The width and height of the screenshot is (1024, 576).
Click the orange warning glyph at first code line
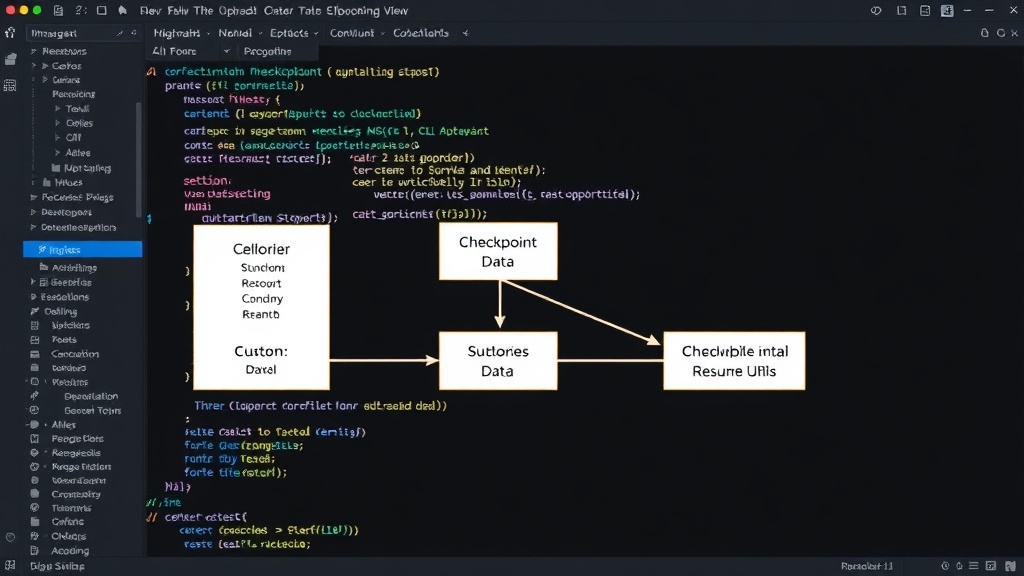pyautogui.click(x=152, y=72)
